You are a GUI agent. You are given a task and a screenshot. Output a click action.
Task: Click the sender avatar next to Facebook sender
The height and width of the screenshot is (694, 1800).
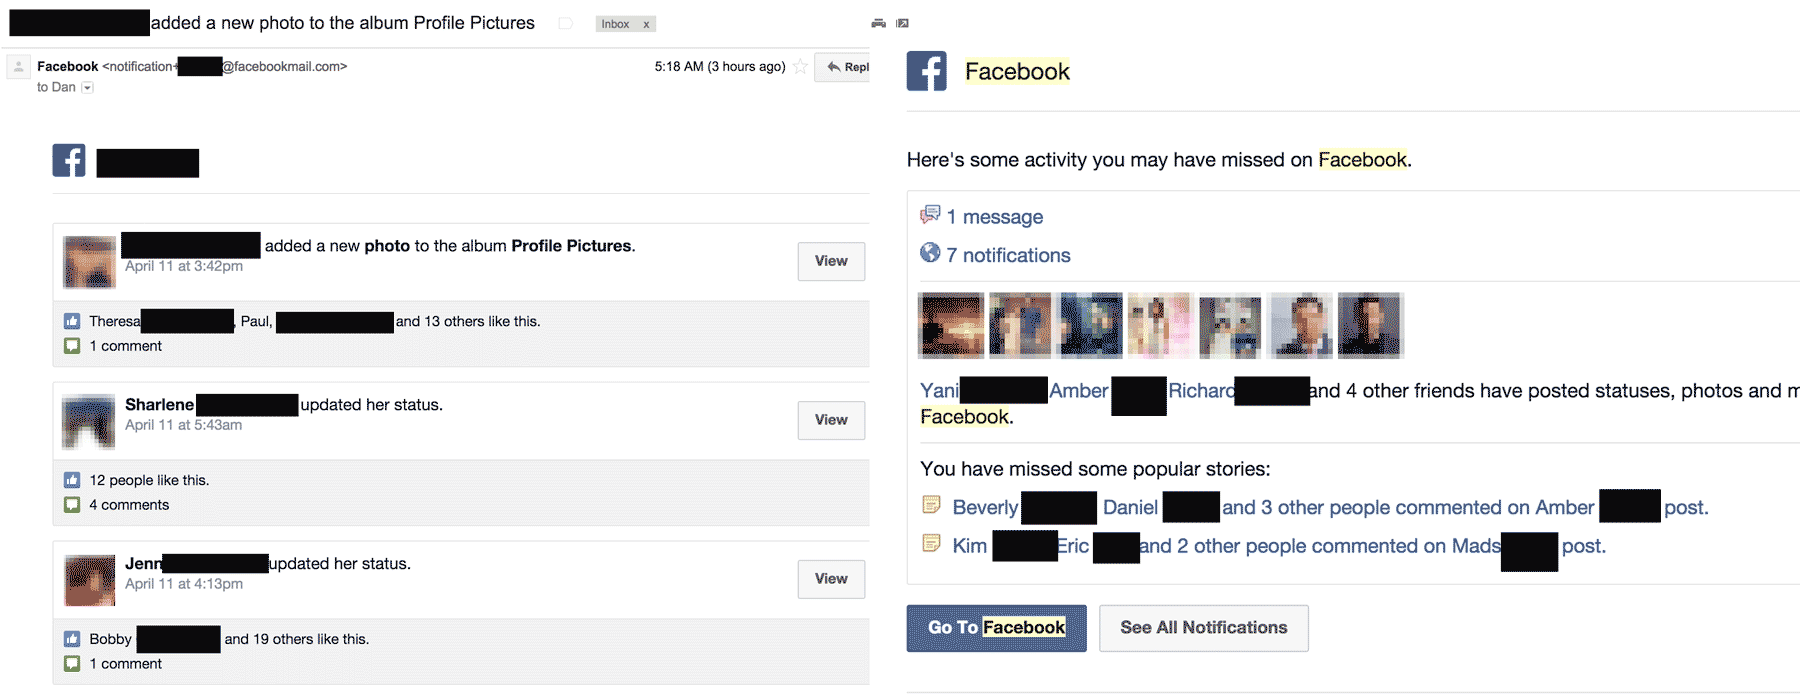click(18, 67)
